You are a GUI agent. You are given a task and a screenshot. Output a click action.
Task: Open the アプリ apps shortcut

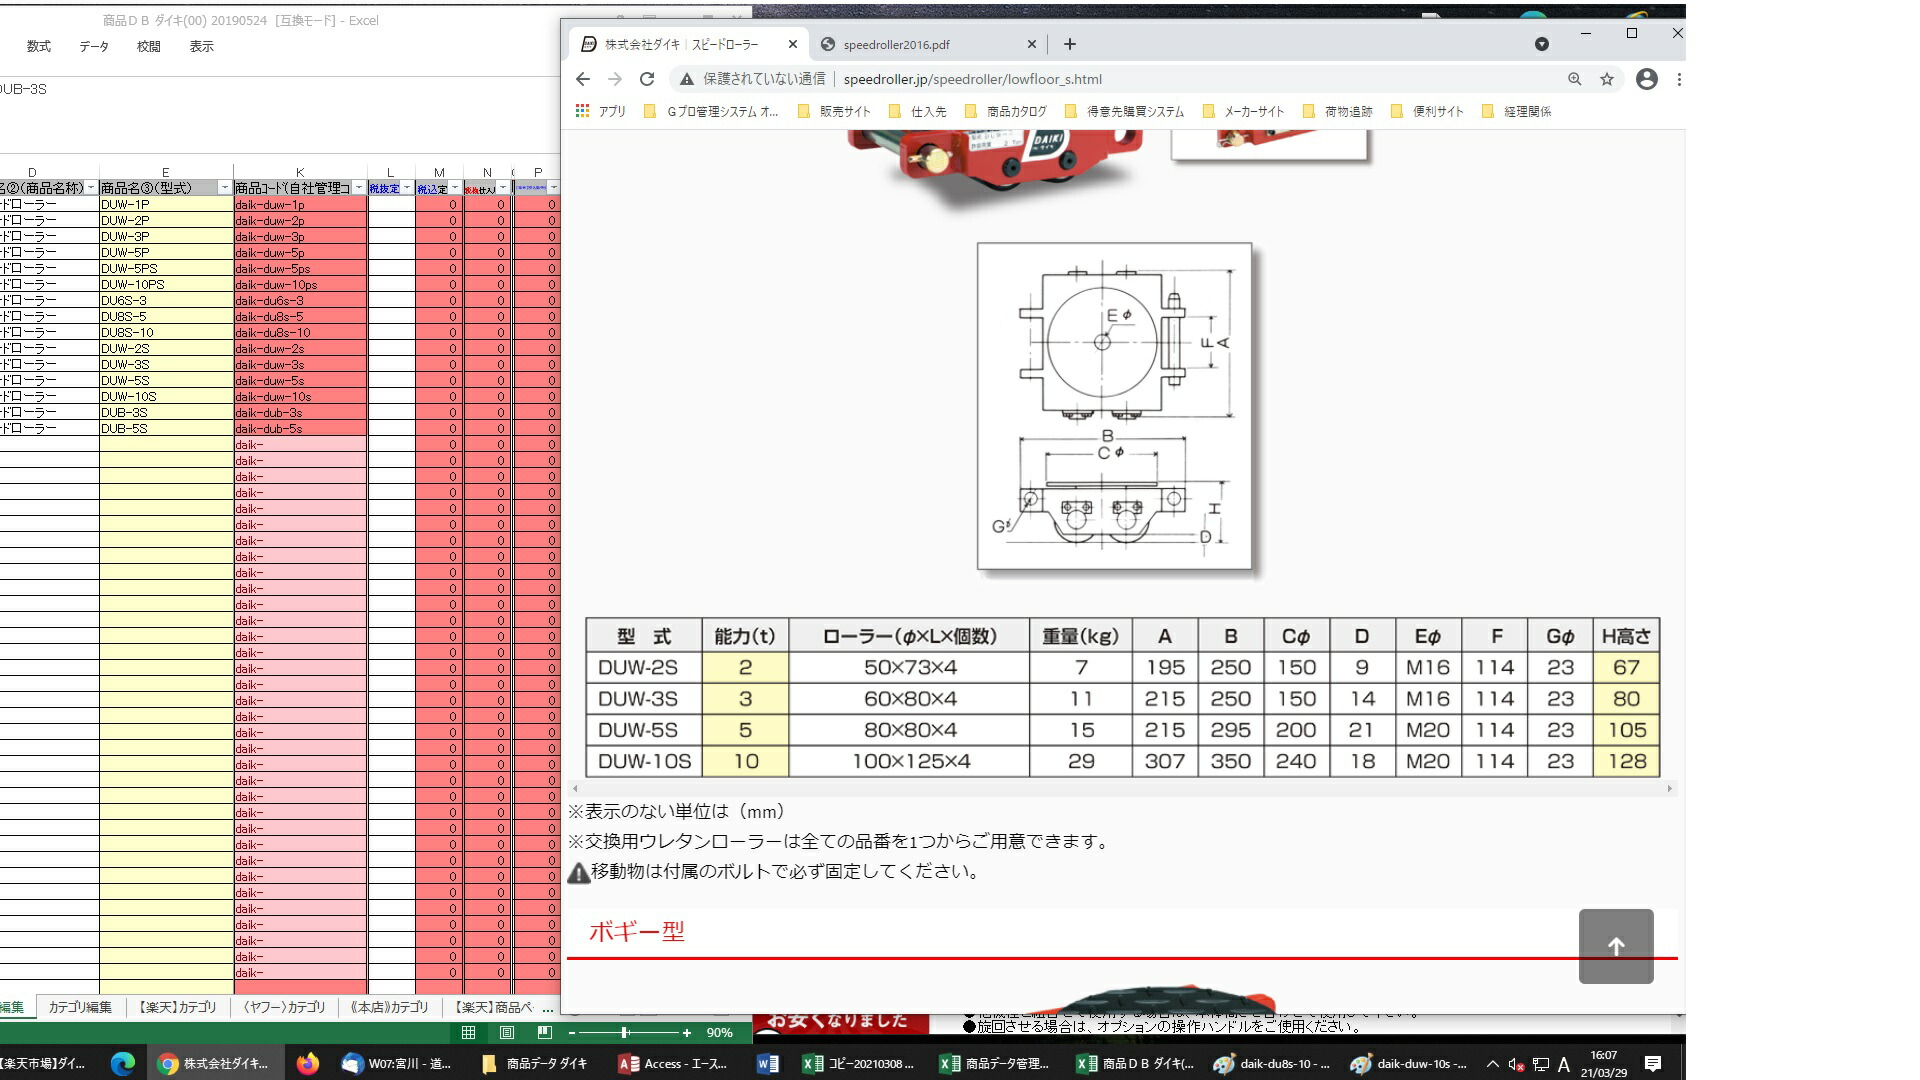[x=601, y=111]
